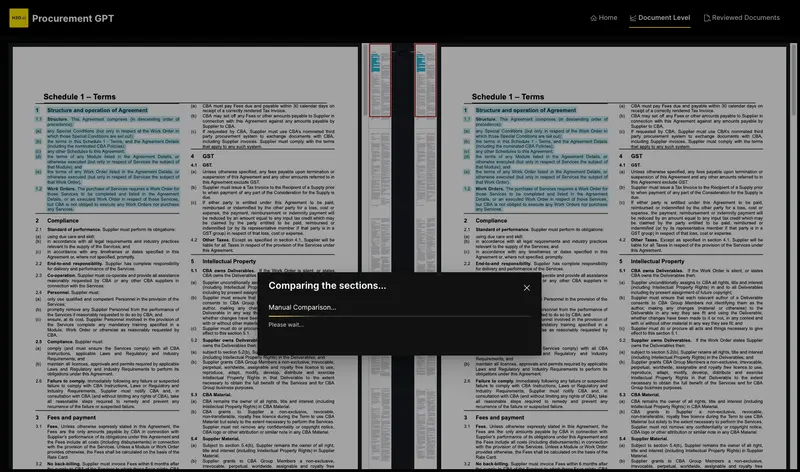Click the right document minimap thumbnail
The width and height of the screenshot is (800, 472).
426,81
